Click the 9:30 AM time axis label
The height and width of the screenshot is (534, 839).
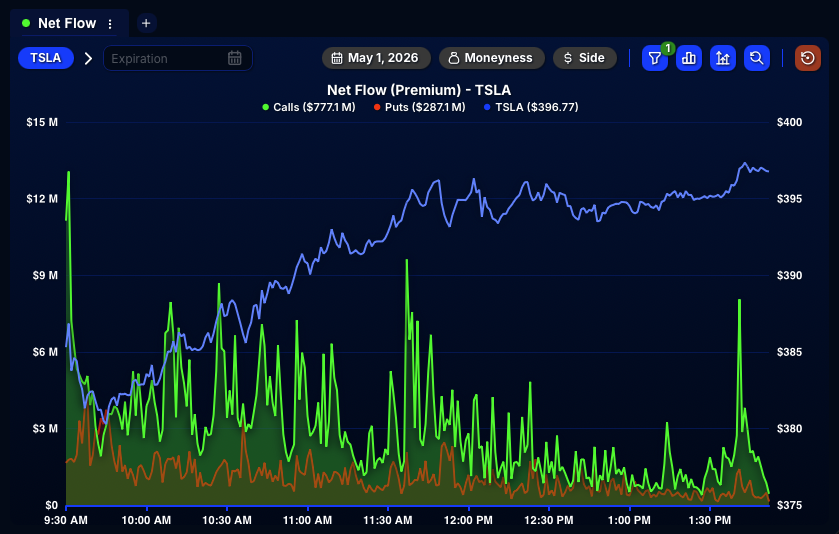pyautogui.click(x=66, y=520)
